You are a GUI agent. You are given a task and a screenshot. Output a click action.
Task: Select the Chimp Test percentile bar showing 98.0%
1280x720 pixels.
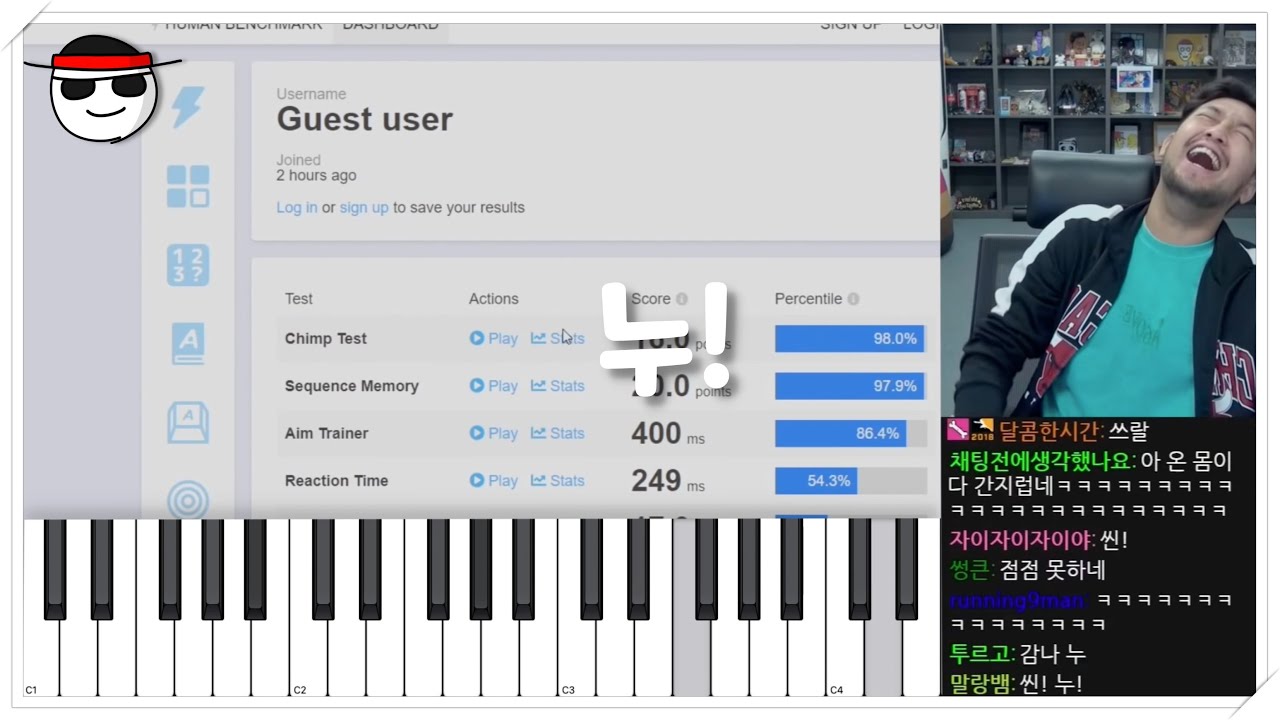pos(850,339)
